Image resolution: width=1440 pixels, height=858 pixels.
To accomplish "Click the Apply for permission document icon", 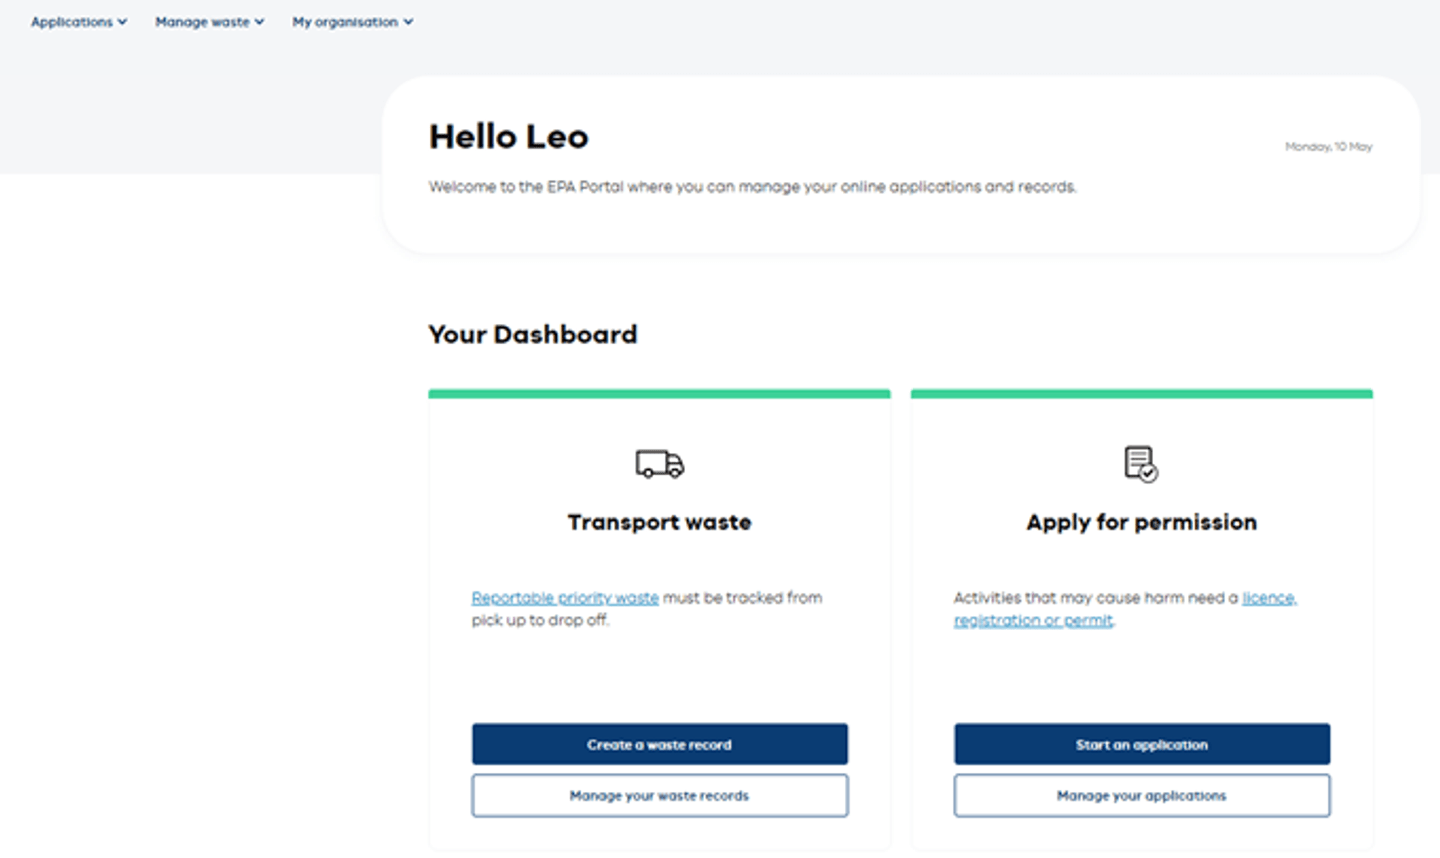I will click(1141, 464).
